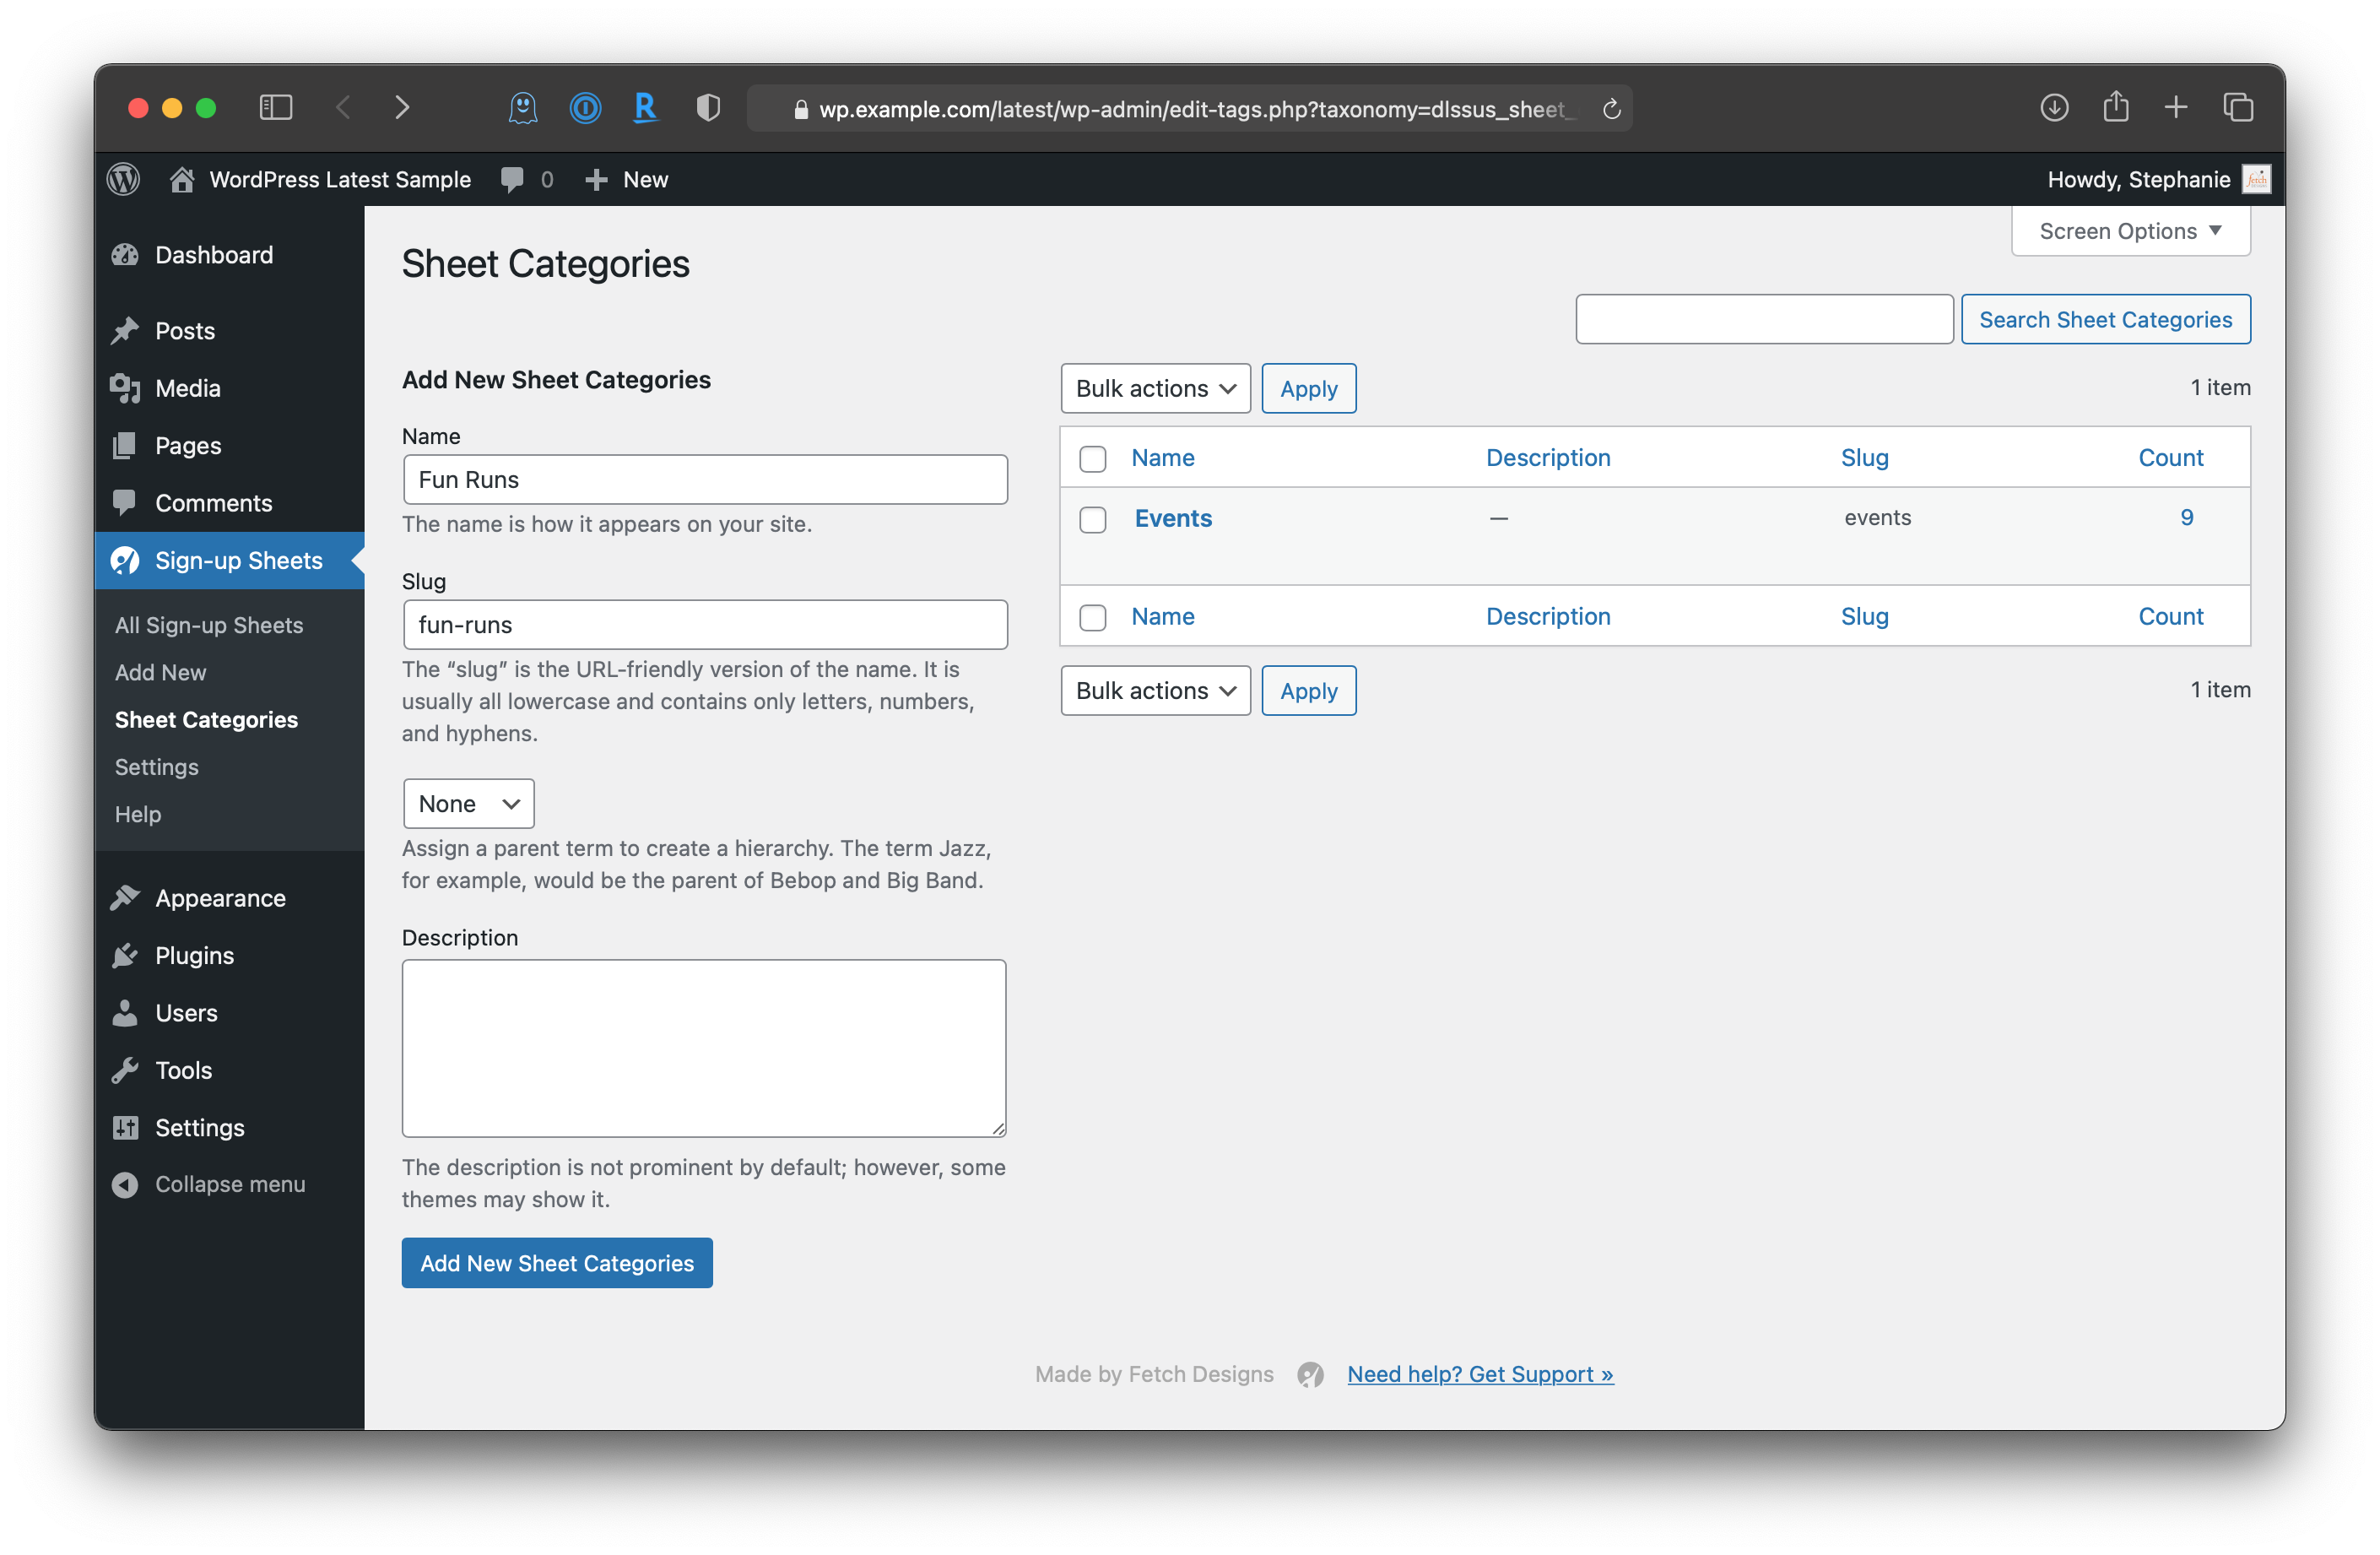The width and height of the screenshot is (2380, 1555).
Task: Show tab overview icon in Safari
Action: [x=2238, y=108]
